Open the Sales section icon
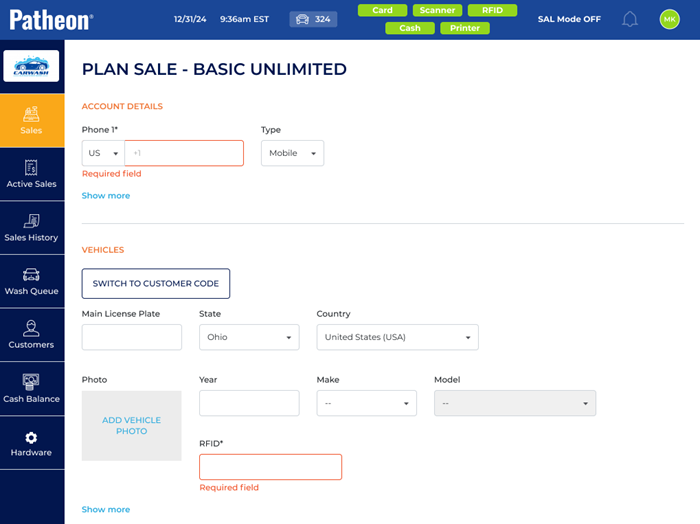The width and height of the screenshot is (700, 524). 31,114
